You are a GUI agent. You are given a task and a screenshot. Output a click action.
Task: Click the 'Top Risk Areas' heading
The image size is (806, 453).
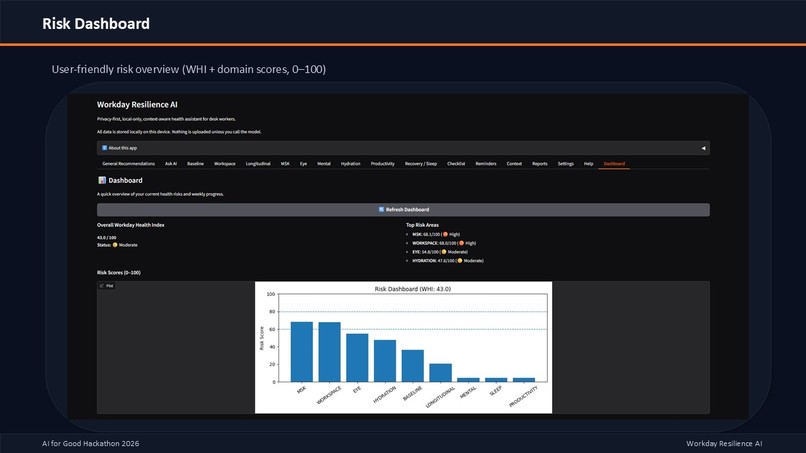point(423,225)
